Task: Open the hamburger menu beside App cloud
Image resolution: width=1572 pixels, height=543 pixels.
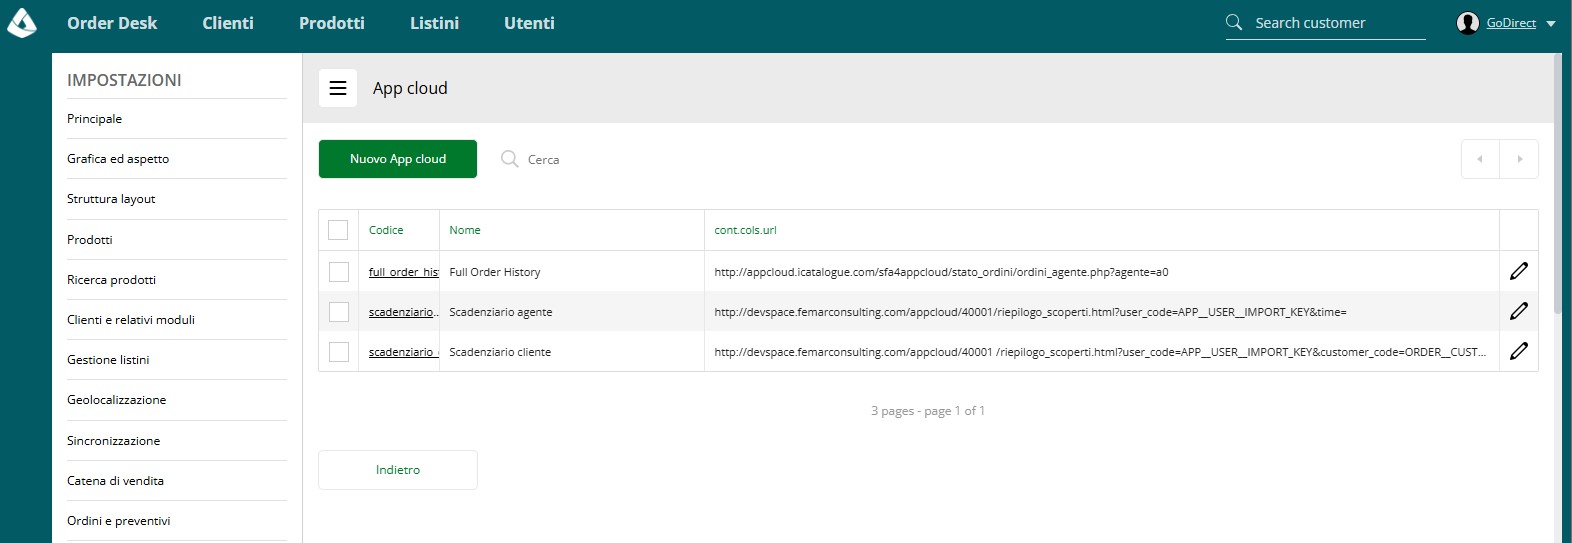Action: point(338,88)
